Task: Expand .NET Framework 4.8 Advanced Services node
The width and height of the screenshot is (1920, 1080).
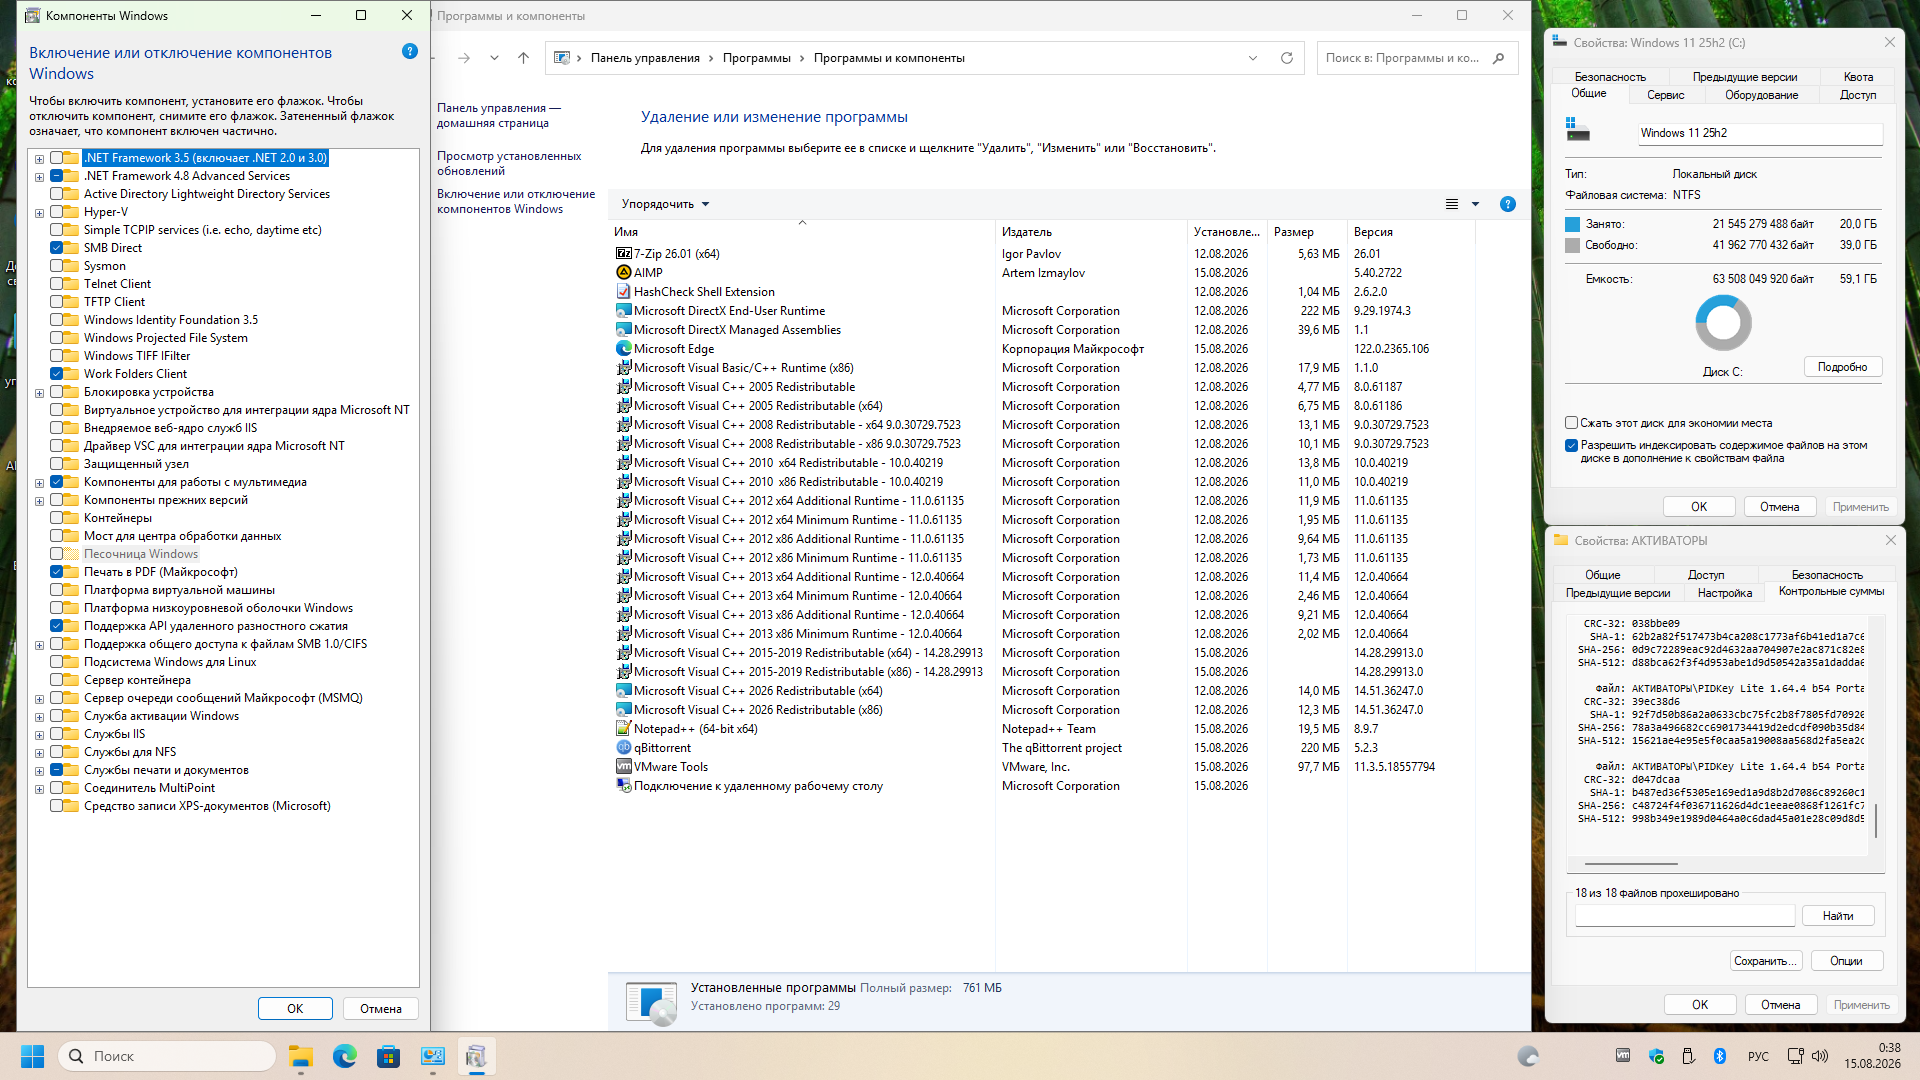Action: [39, 177]
